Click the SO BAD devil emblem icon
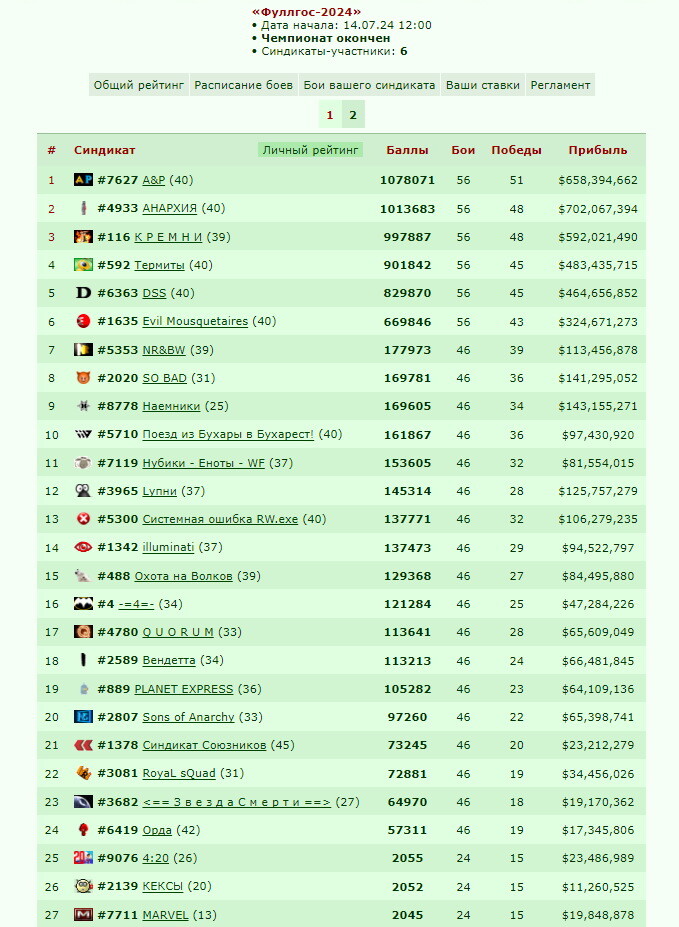 83,378
